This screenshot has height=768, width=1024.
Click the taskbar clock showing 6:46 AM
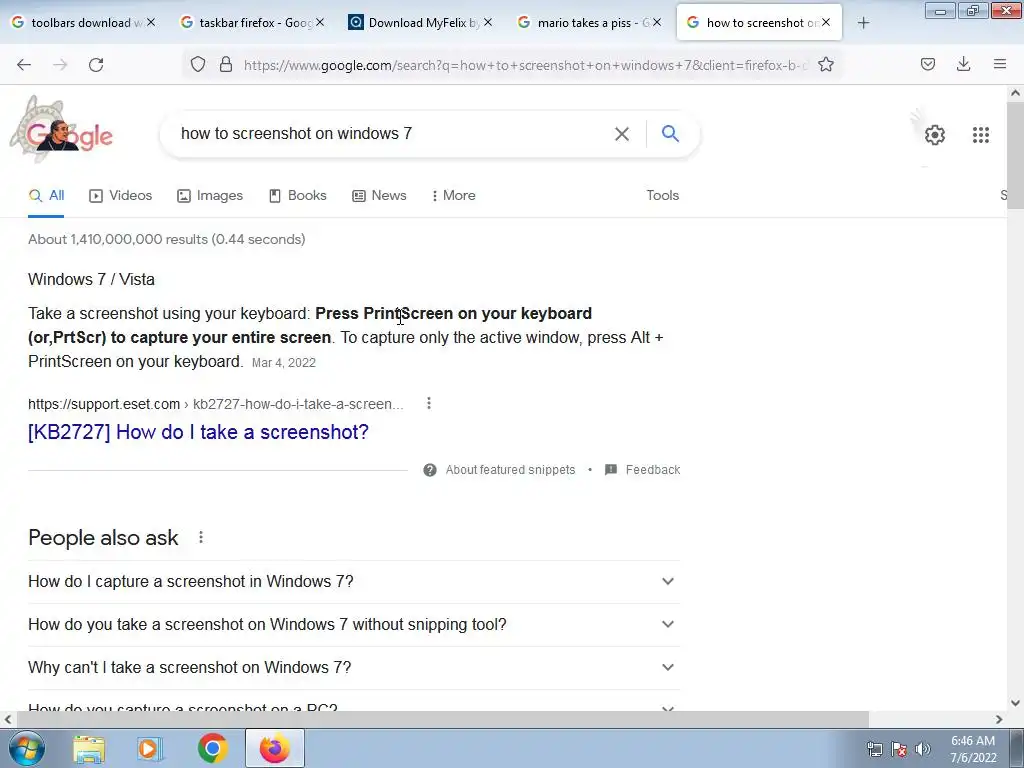click(973, 749)
